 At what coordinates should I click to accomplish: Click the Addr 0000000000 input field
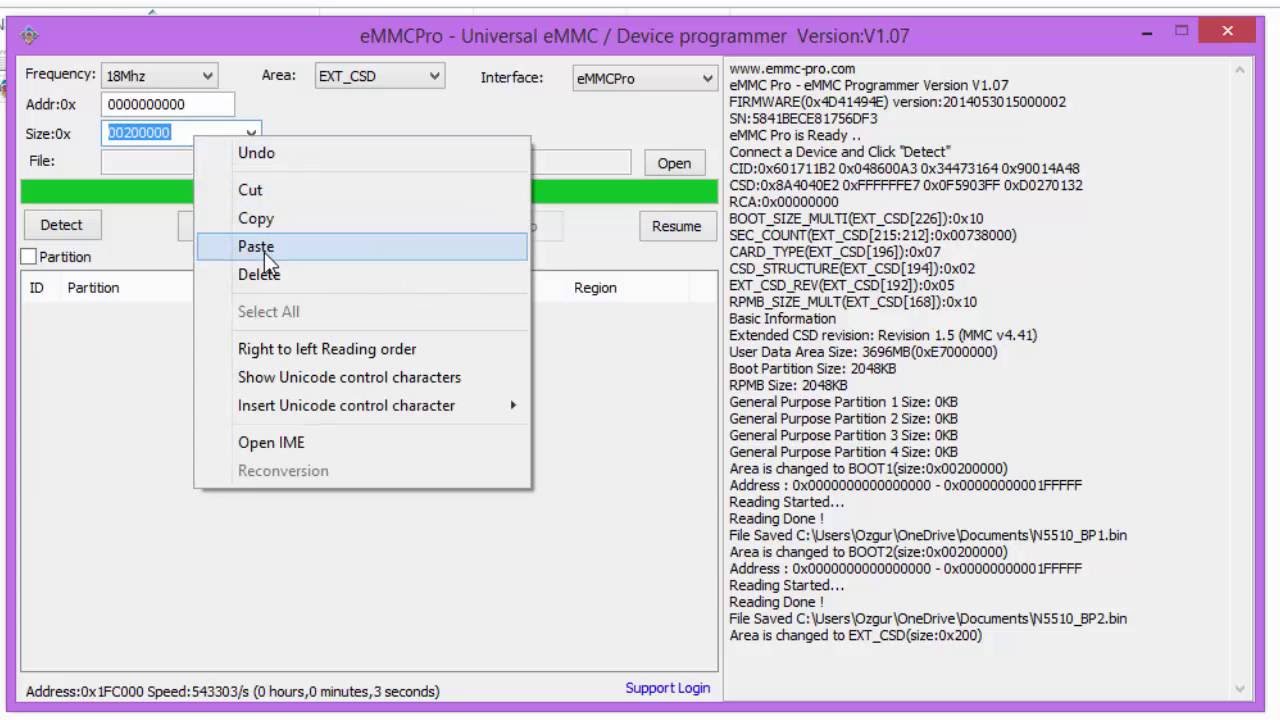tap(168, 104)
